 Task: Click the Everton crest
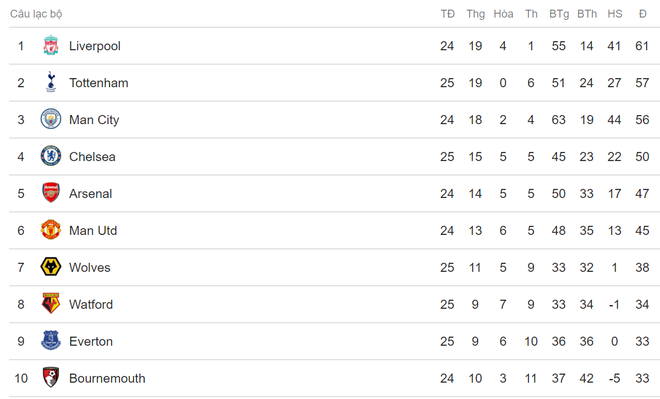[x=51, y=340]
